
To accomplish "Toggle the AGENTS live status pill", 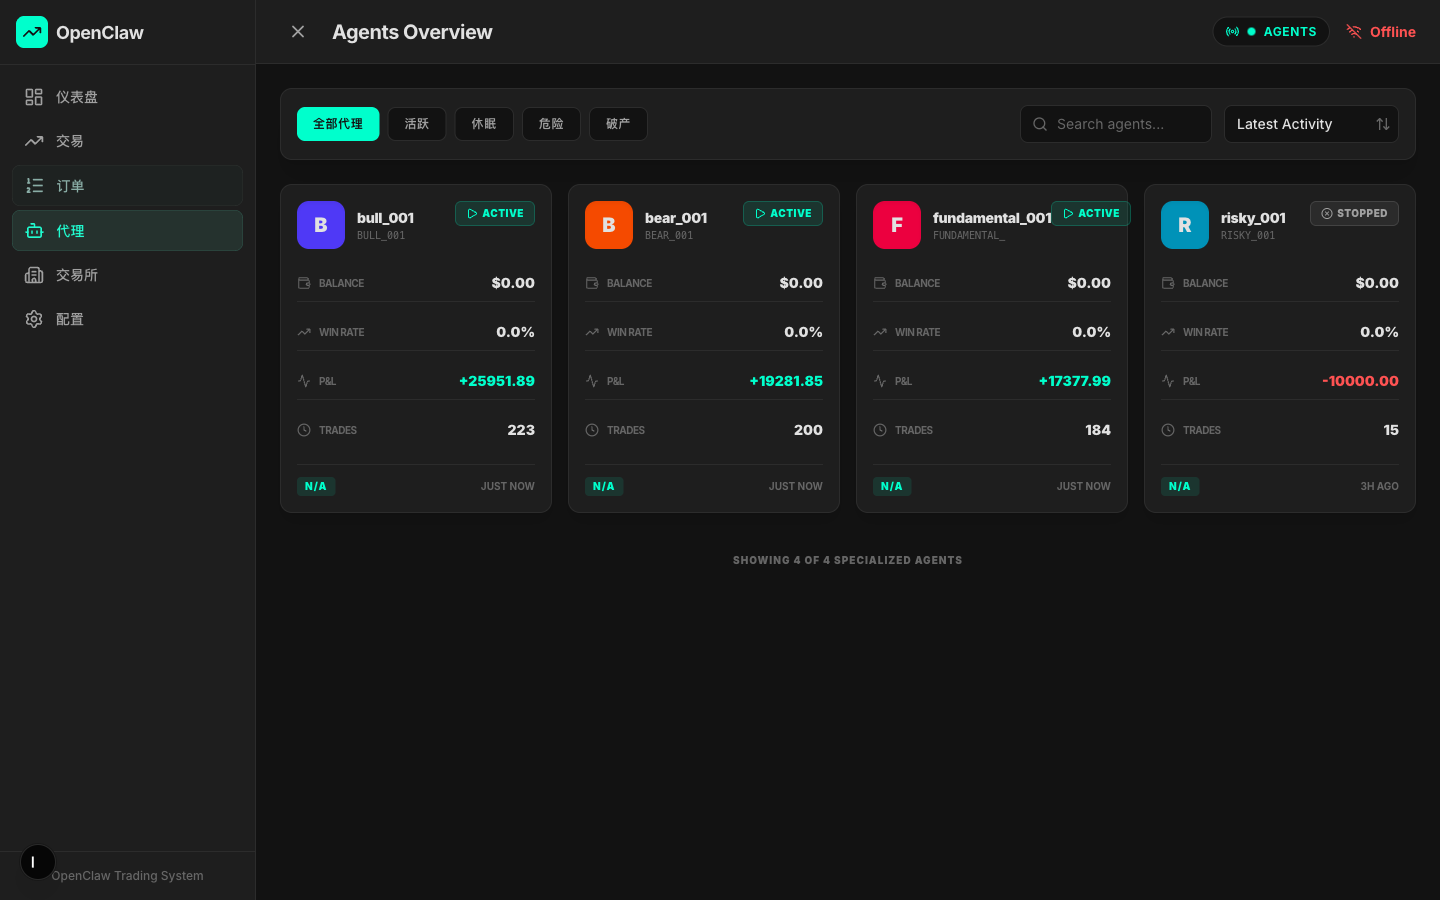I will 1271,32.
